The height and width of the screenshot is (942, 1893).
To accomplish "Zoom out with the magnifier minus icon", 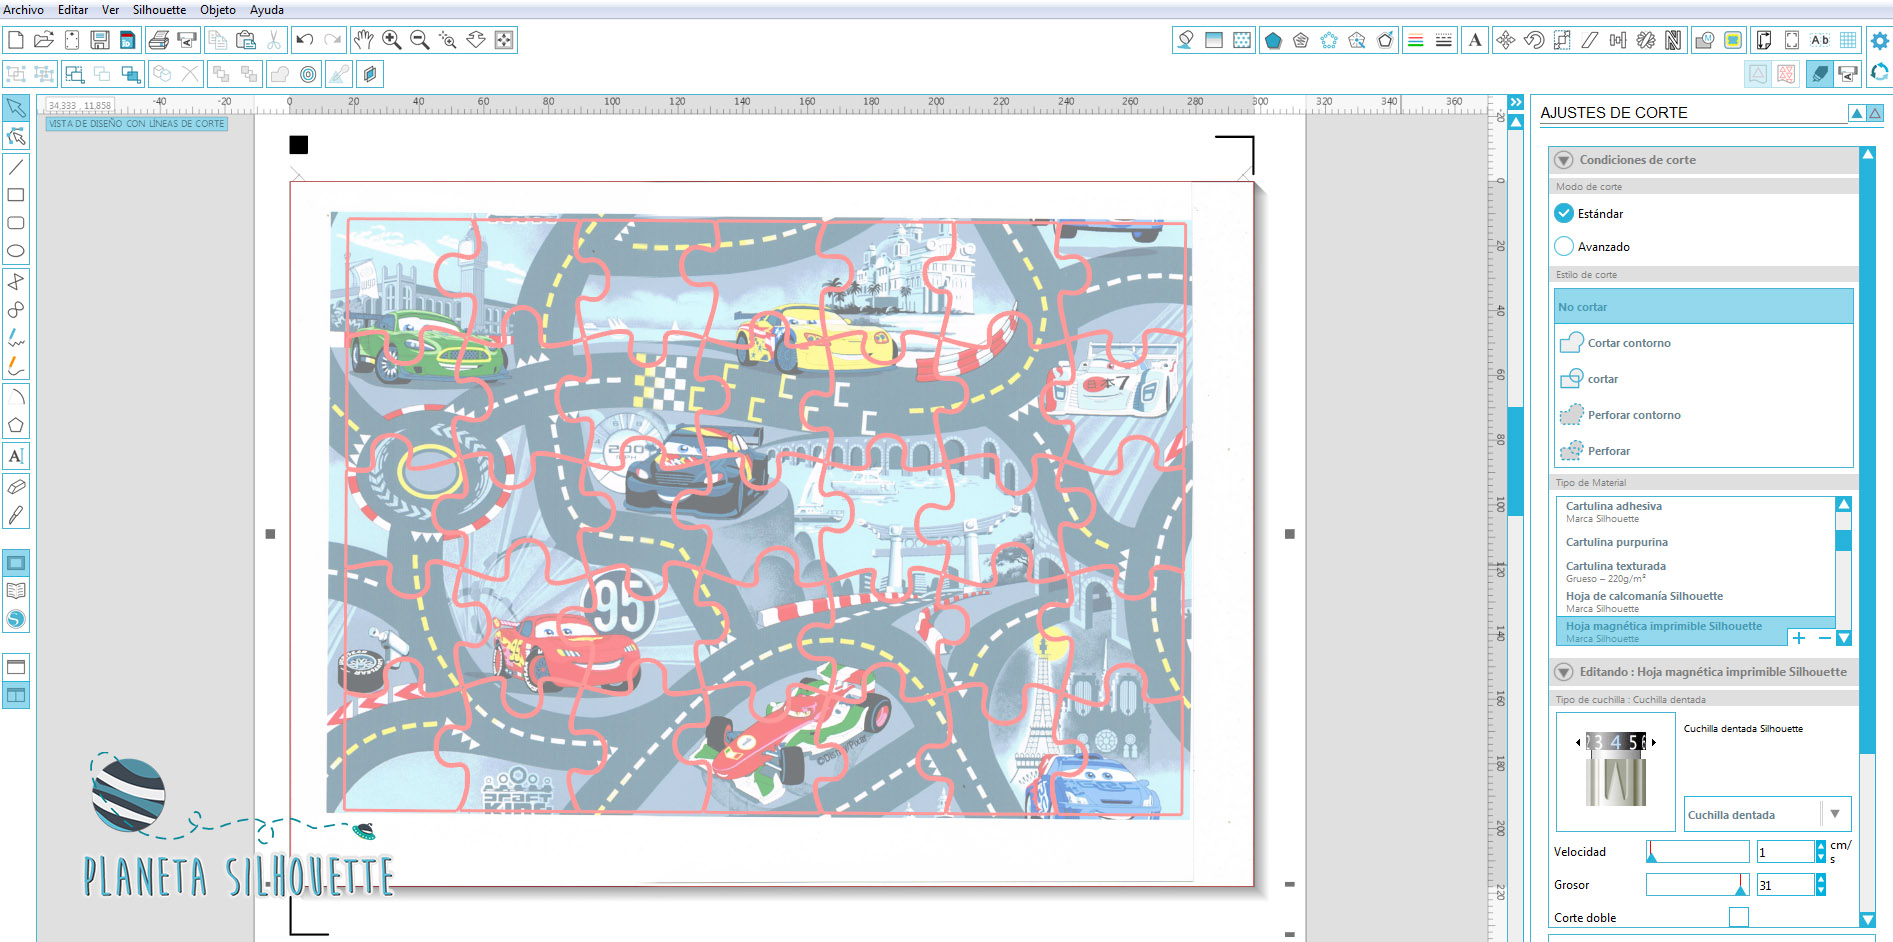I will coord(420,40).
